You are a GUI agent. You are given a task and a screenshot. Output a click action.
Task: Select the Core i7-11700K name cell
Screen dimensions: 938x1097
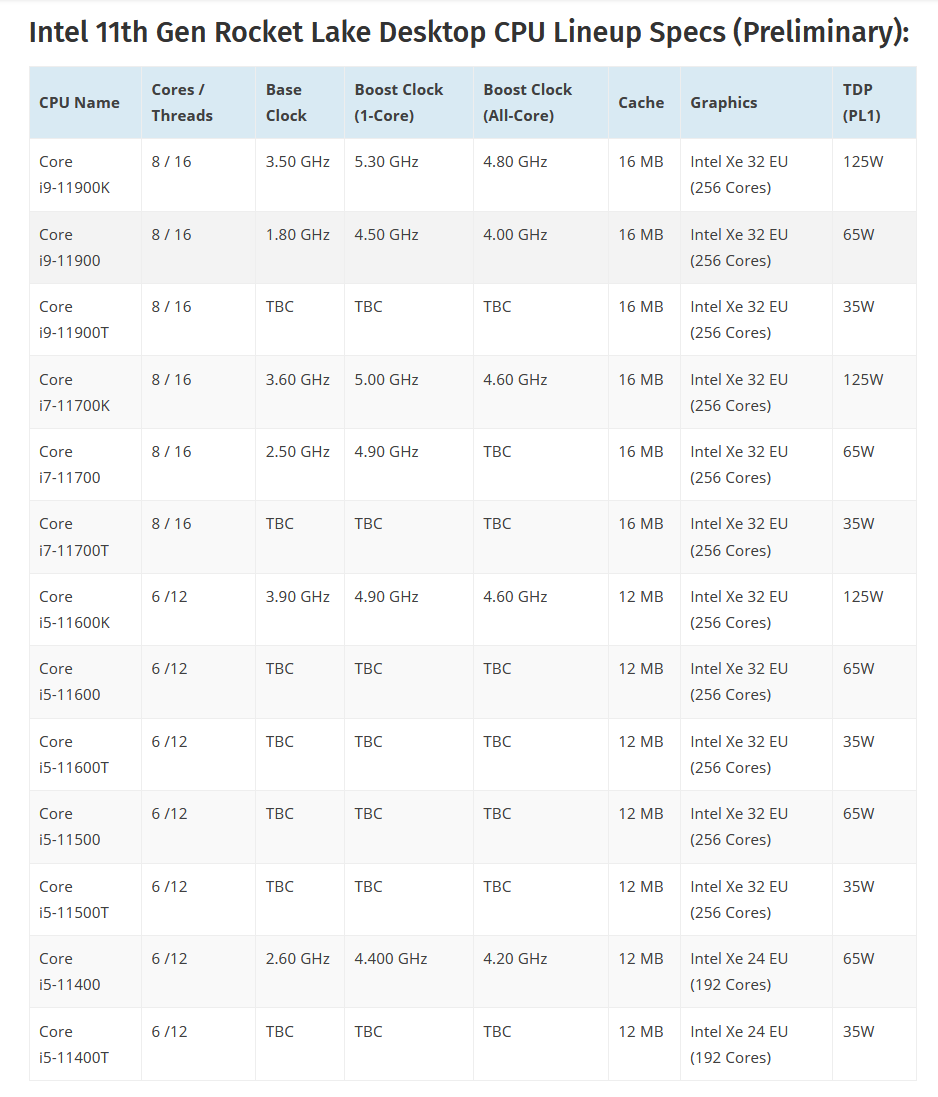(x=74, y=392)
